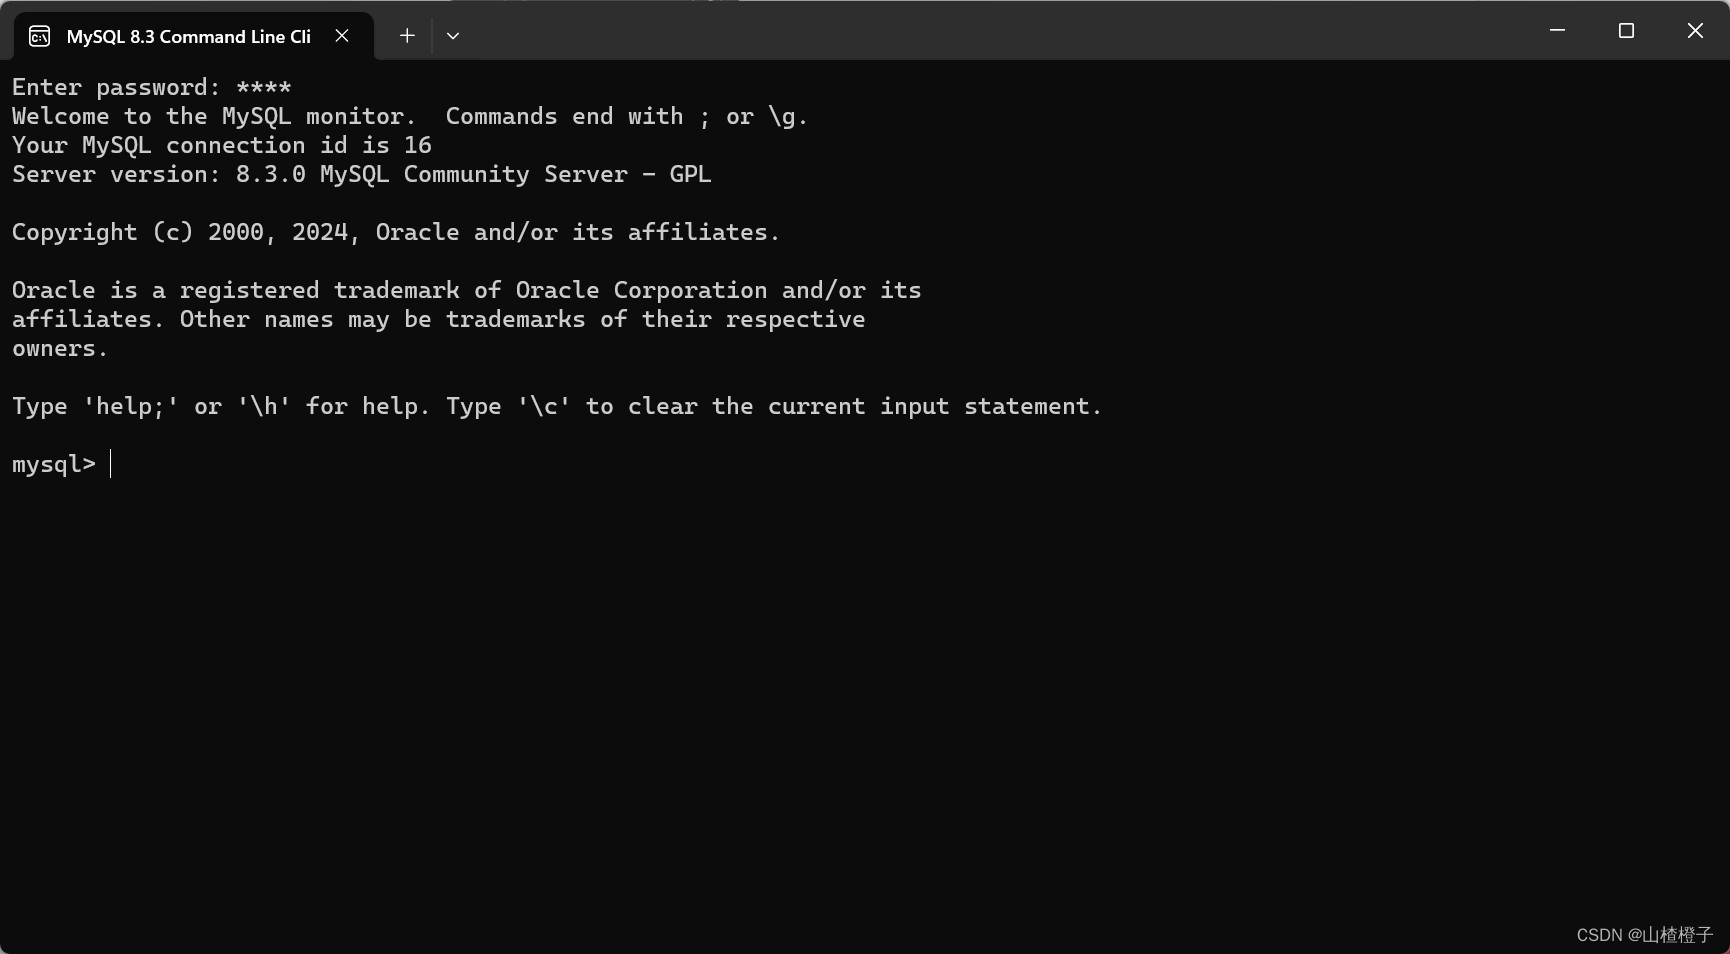Click the help instruction line near the prompt

(555, 405)
